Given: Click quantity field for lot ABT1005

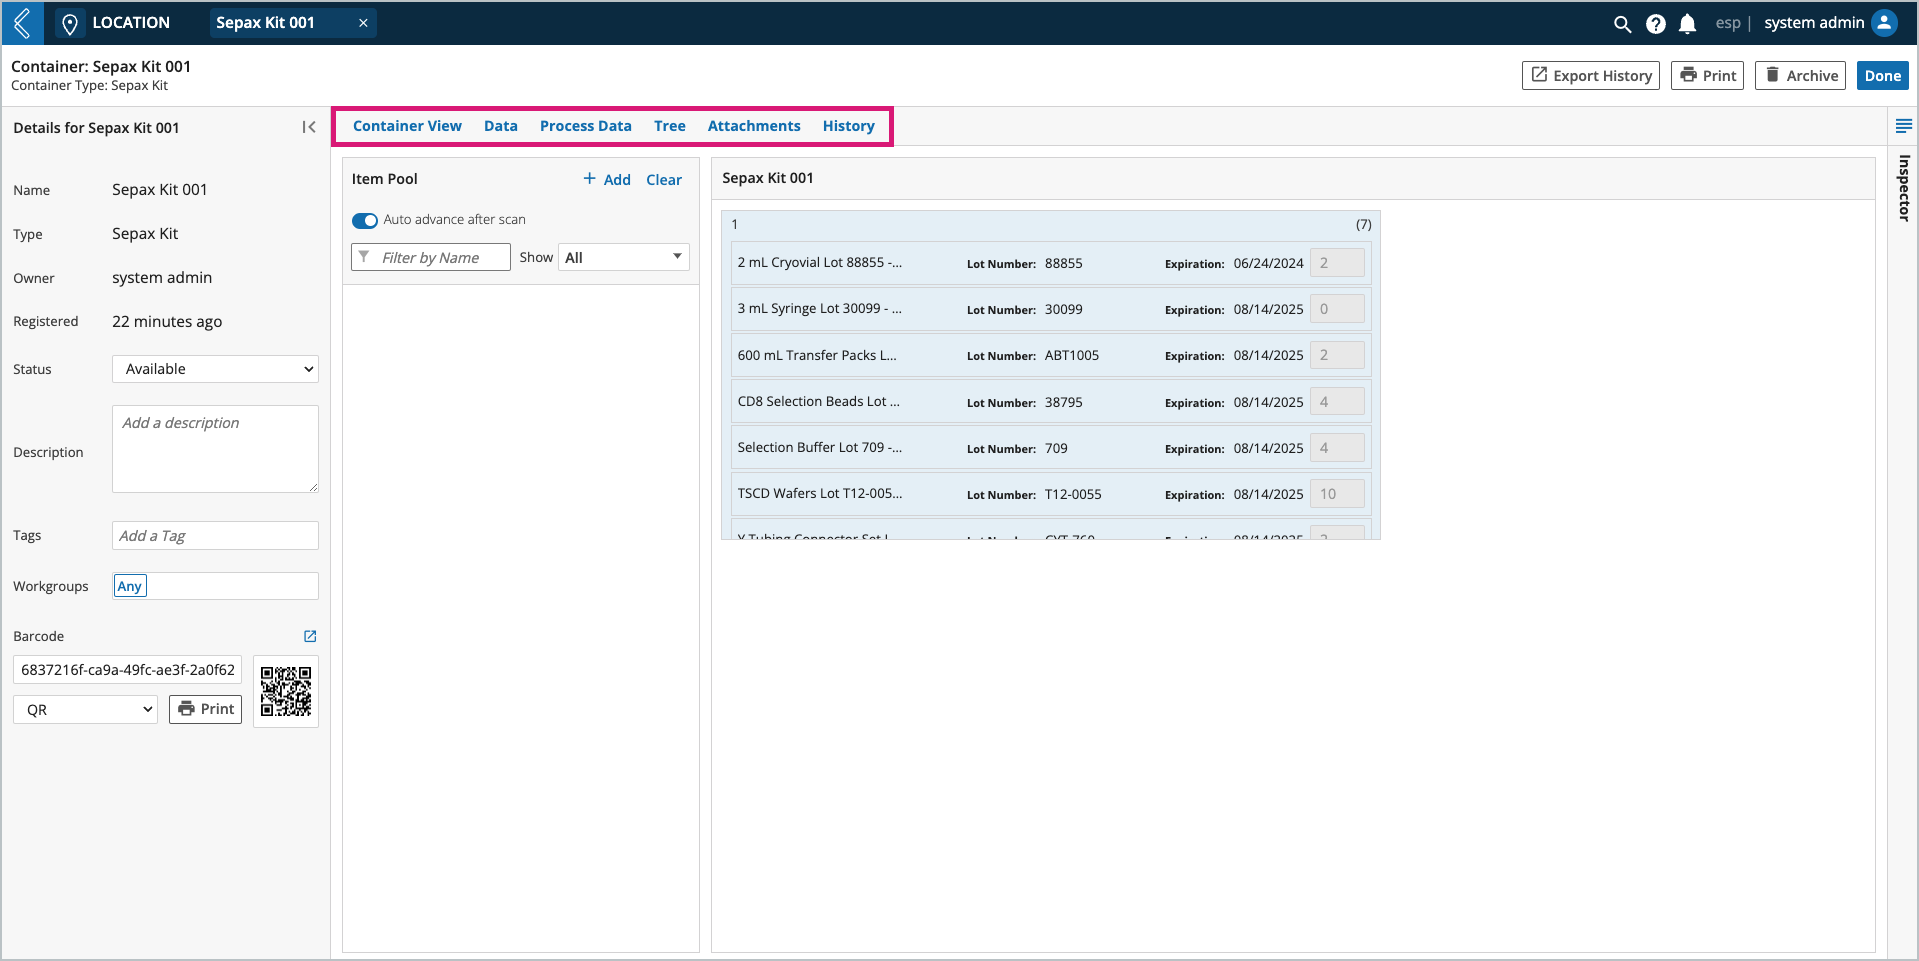Looking at the screenshot, I should [1337, 355].
